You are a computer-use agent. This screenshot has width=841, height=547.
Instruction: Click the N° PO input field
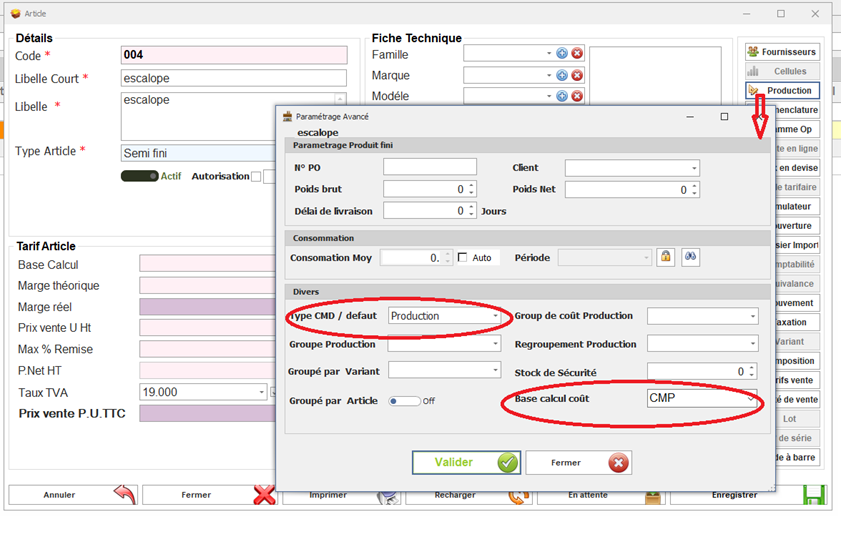(429, 168)
